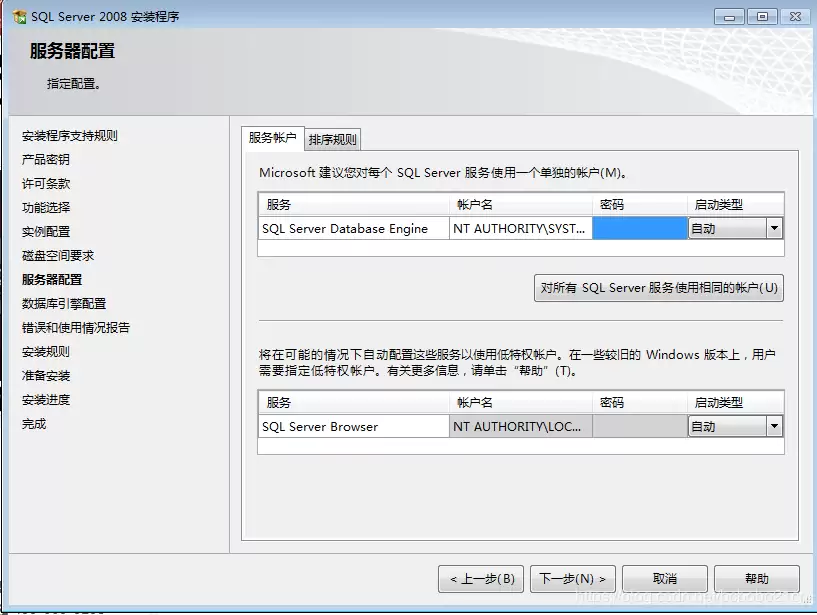Select the SQL Server Browser row
Screen dimensions: 817x615
click(521, 426)
